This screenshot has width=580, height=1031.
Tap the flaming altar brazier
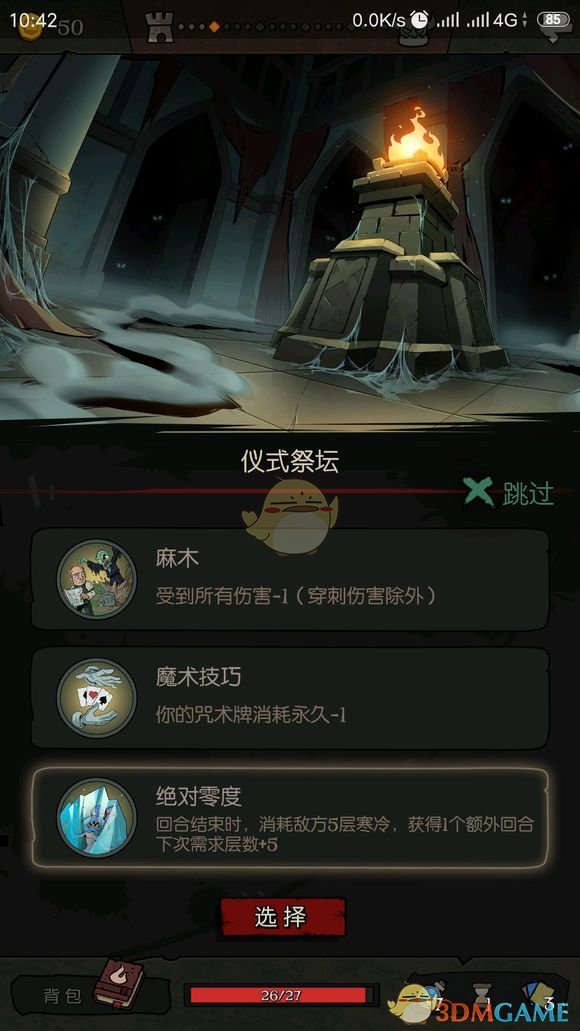416,141
